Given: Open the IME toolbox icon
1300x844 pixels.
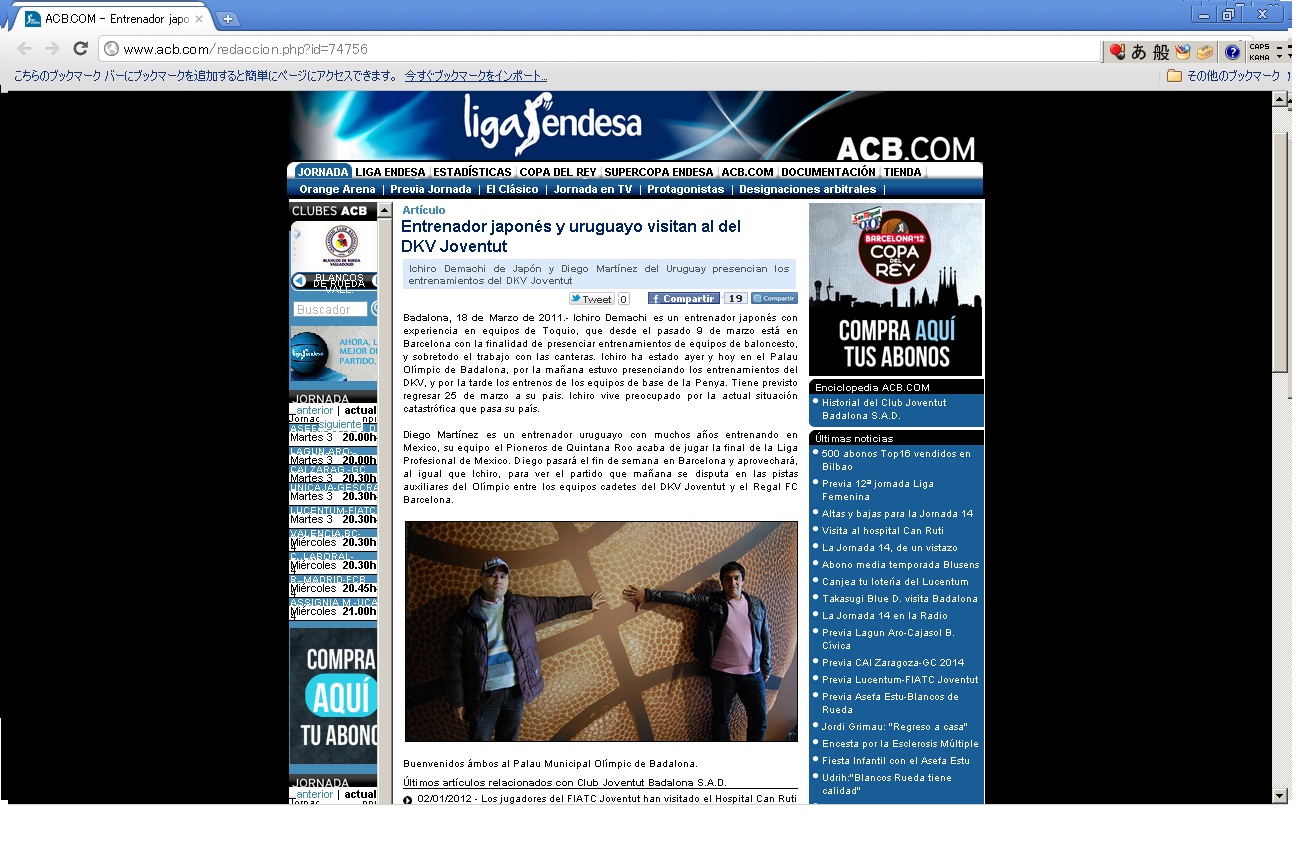Looking at the screenshot, I should click(x=1204, y=52).
